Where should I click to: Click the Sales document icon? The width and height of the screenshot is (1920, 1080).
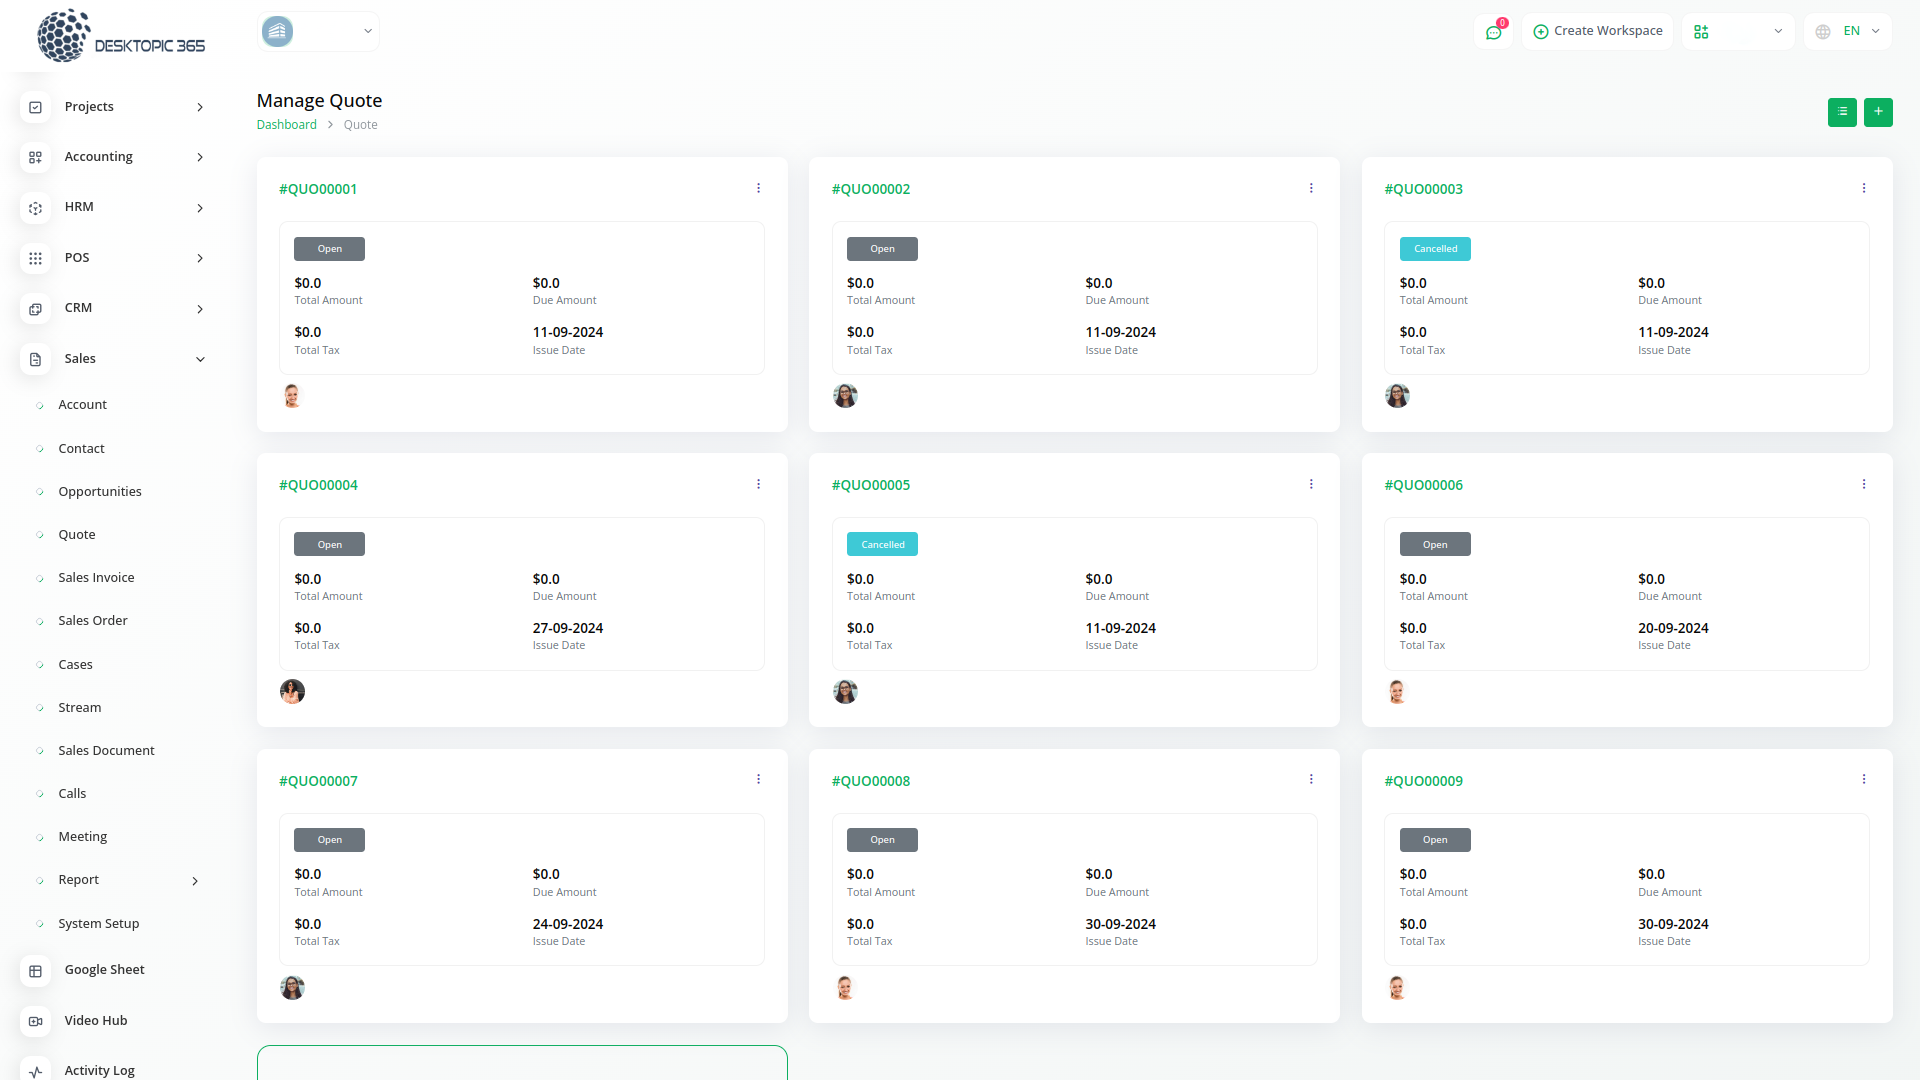point(35,359)
